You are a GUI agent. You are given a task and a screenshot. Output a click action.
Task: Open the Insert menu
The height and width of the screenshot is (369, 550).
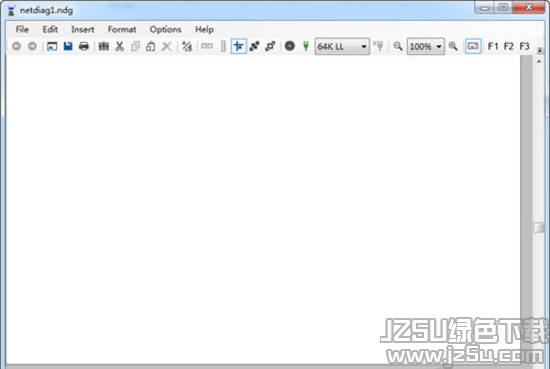pyautogui.click(x=82, y=29)
